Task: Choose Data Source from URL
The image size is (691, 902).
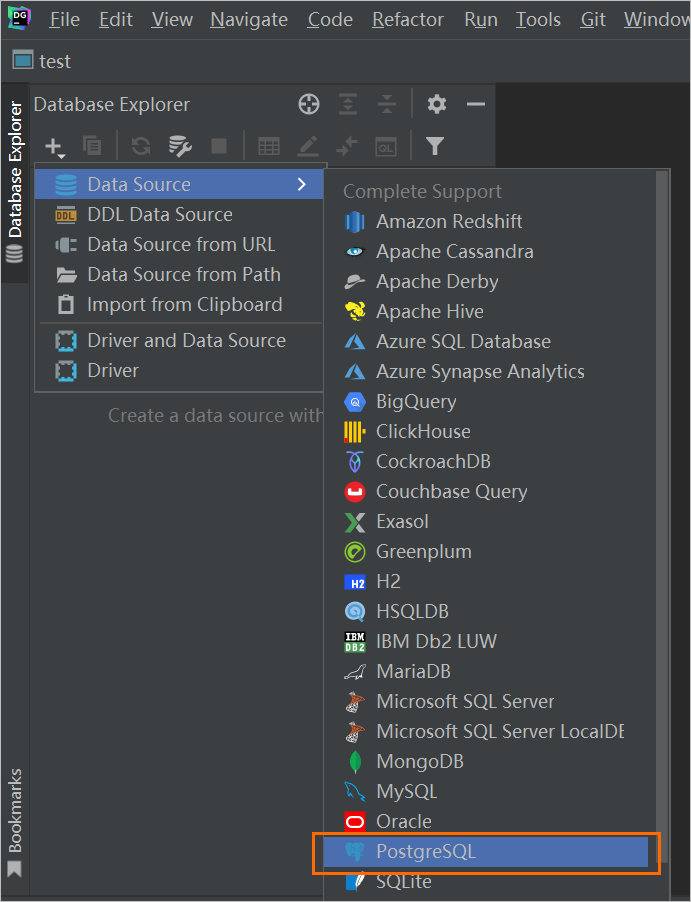Action: 181,244
